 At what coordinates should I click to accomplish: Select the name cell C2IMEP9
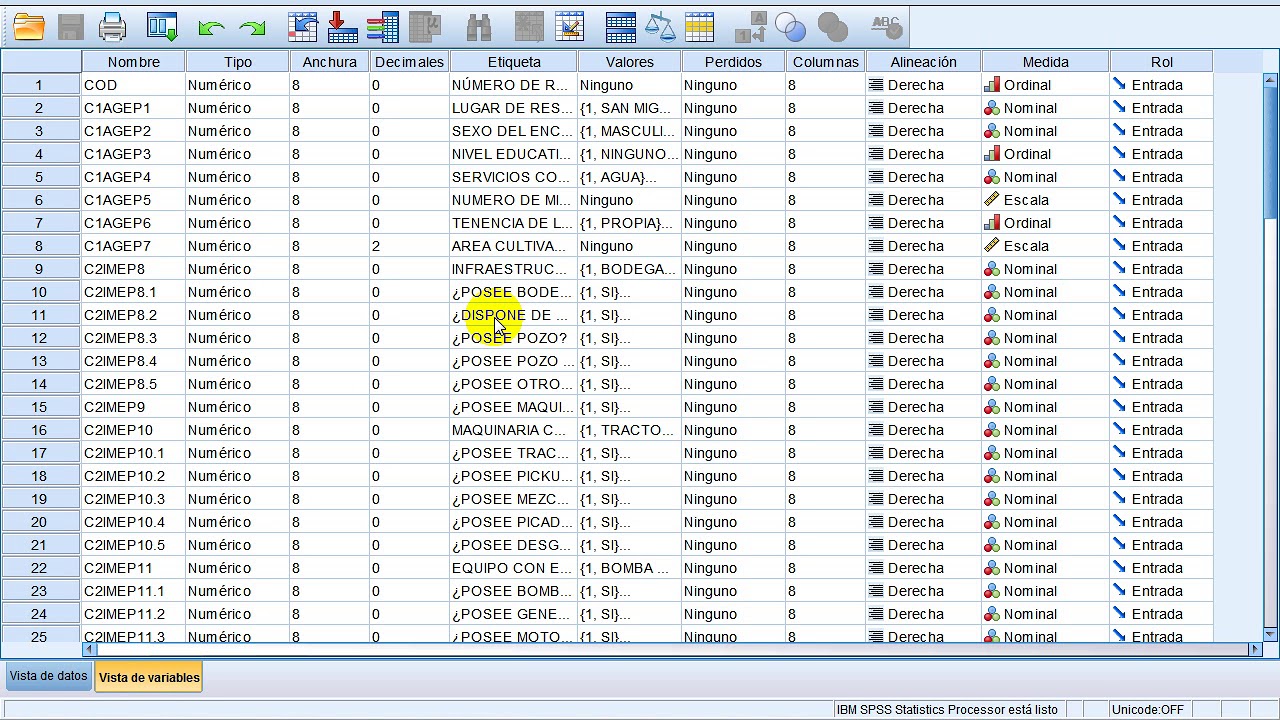[134, 407]
